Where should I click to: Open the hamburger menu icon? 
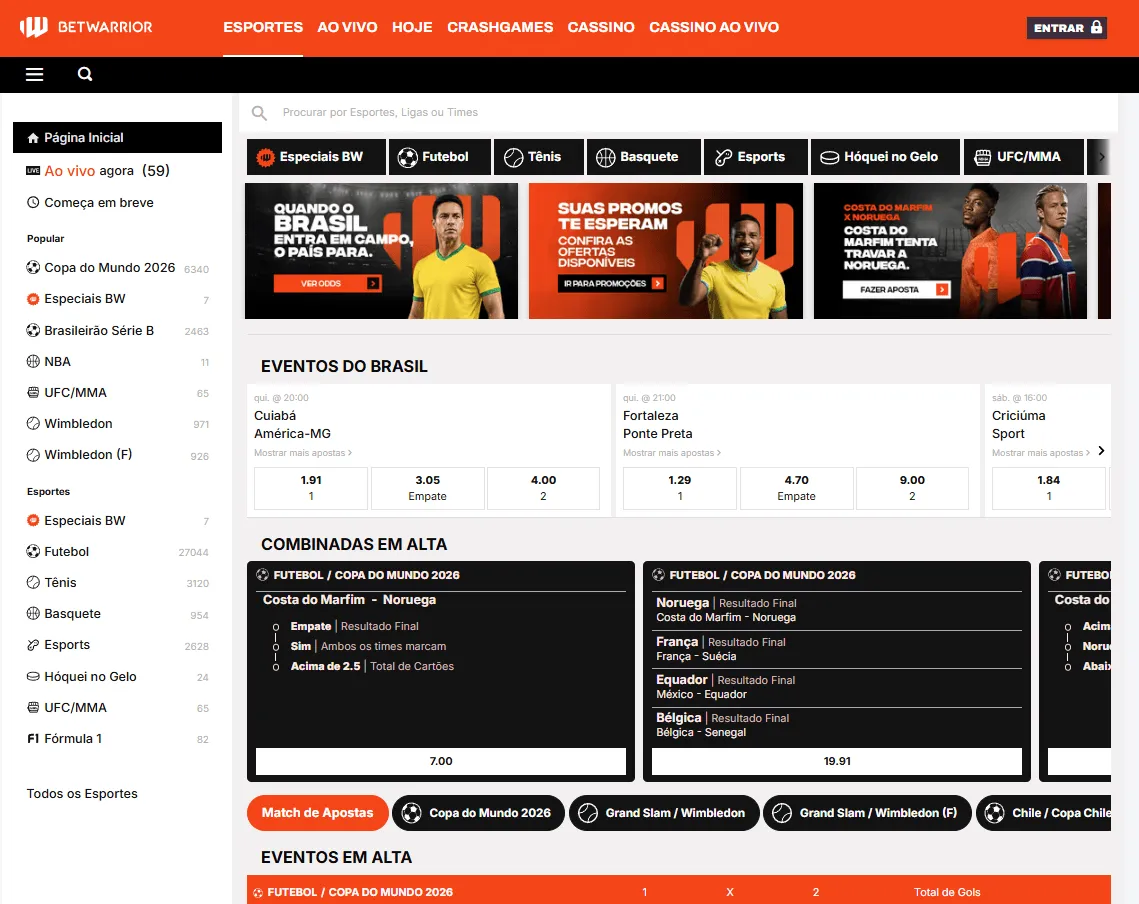coord(34,74)
